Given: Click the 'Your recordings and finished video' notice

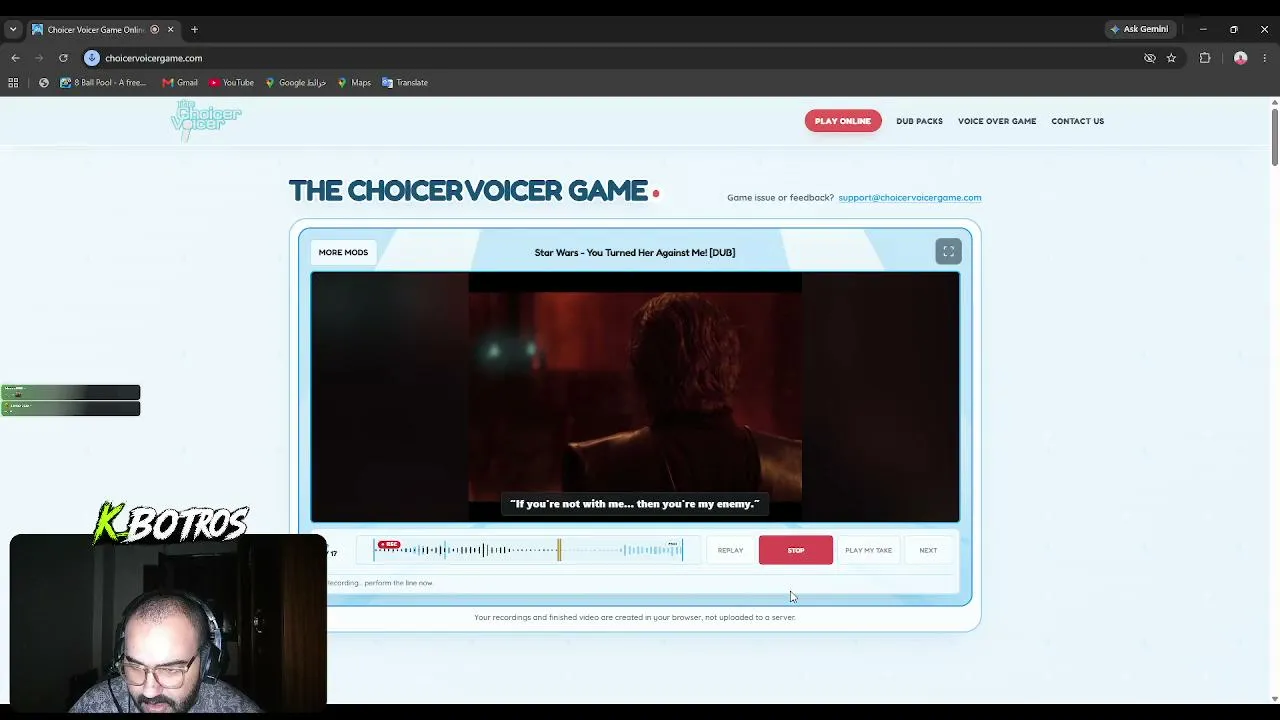Looking at the screenshot, I should pyautogui.click(x=635, y=618).
